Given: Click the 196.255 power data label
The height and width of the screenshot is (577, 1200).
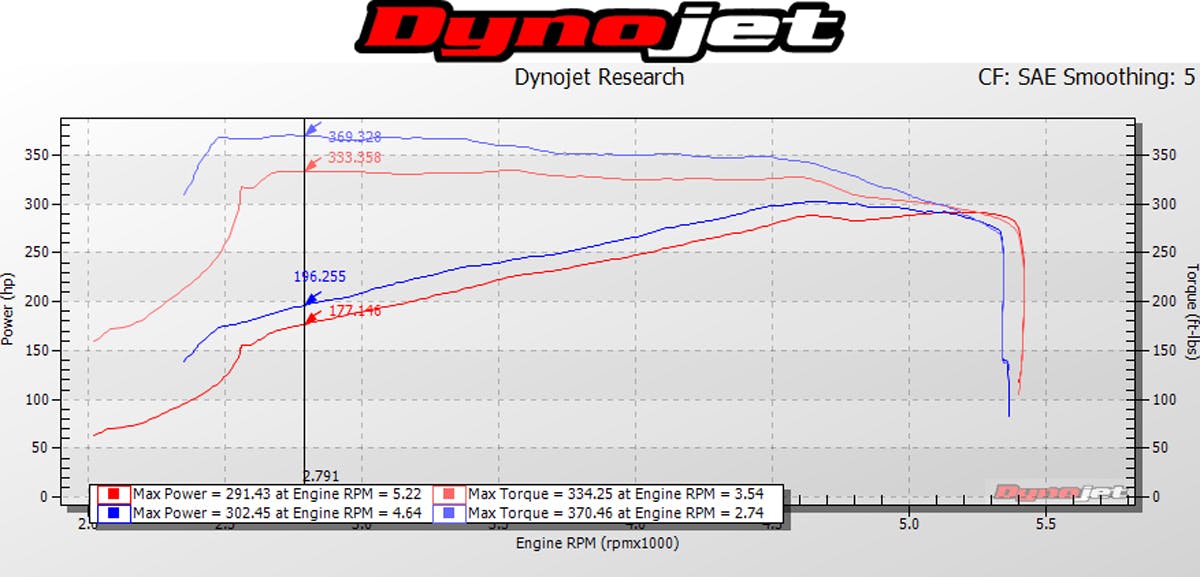Looking at the screenshot, I should click(319, 276).
